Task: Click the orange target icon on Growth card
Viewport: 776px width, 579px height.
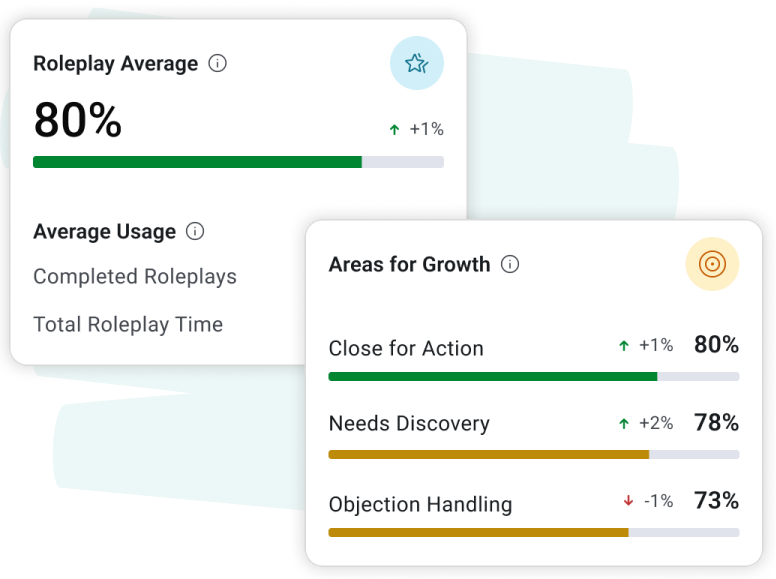Action: pos(712,264)
